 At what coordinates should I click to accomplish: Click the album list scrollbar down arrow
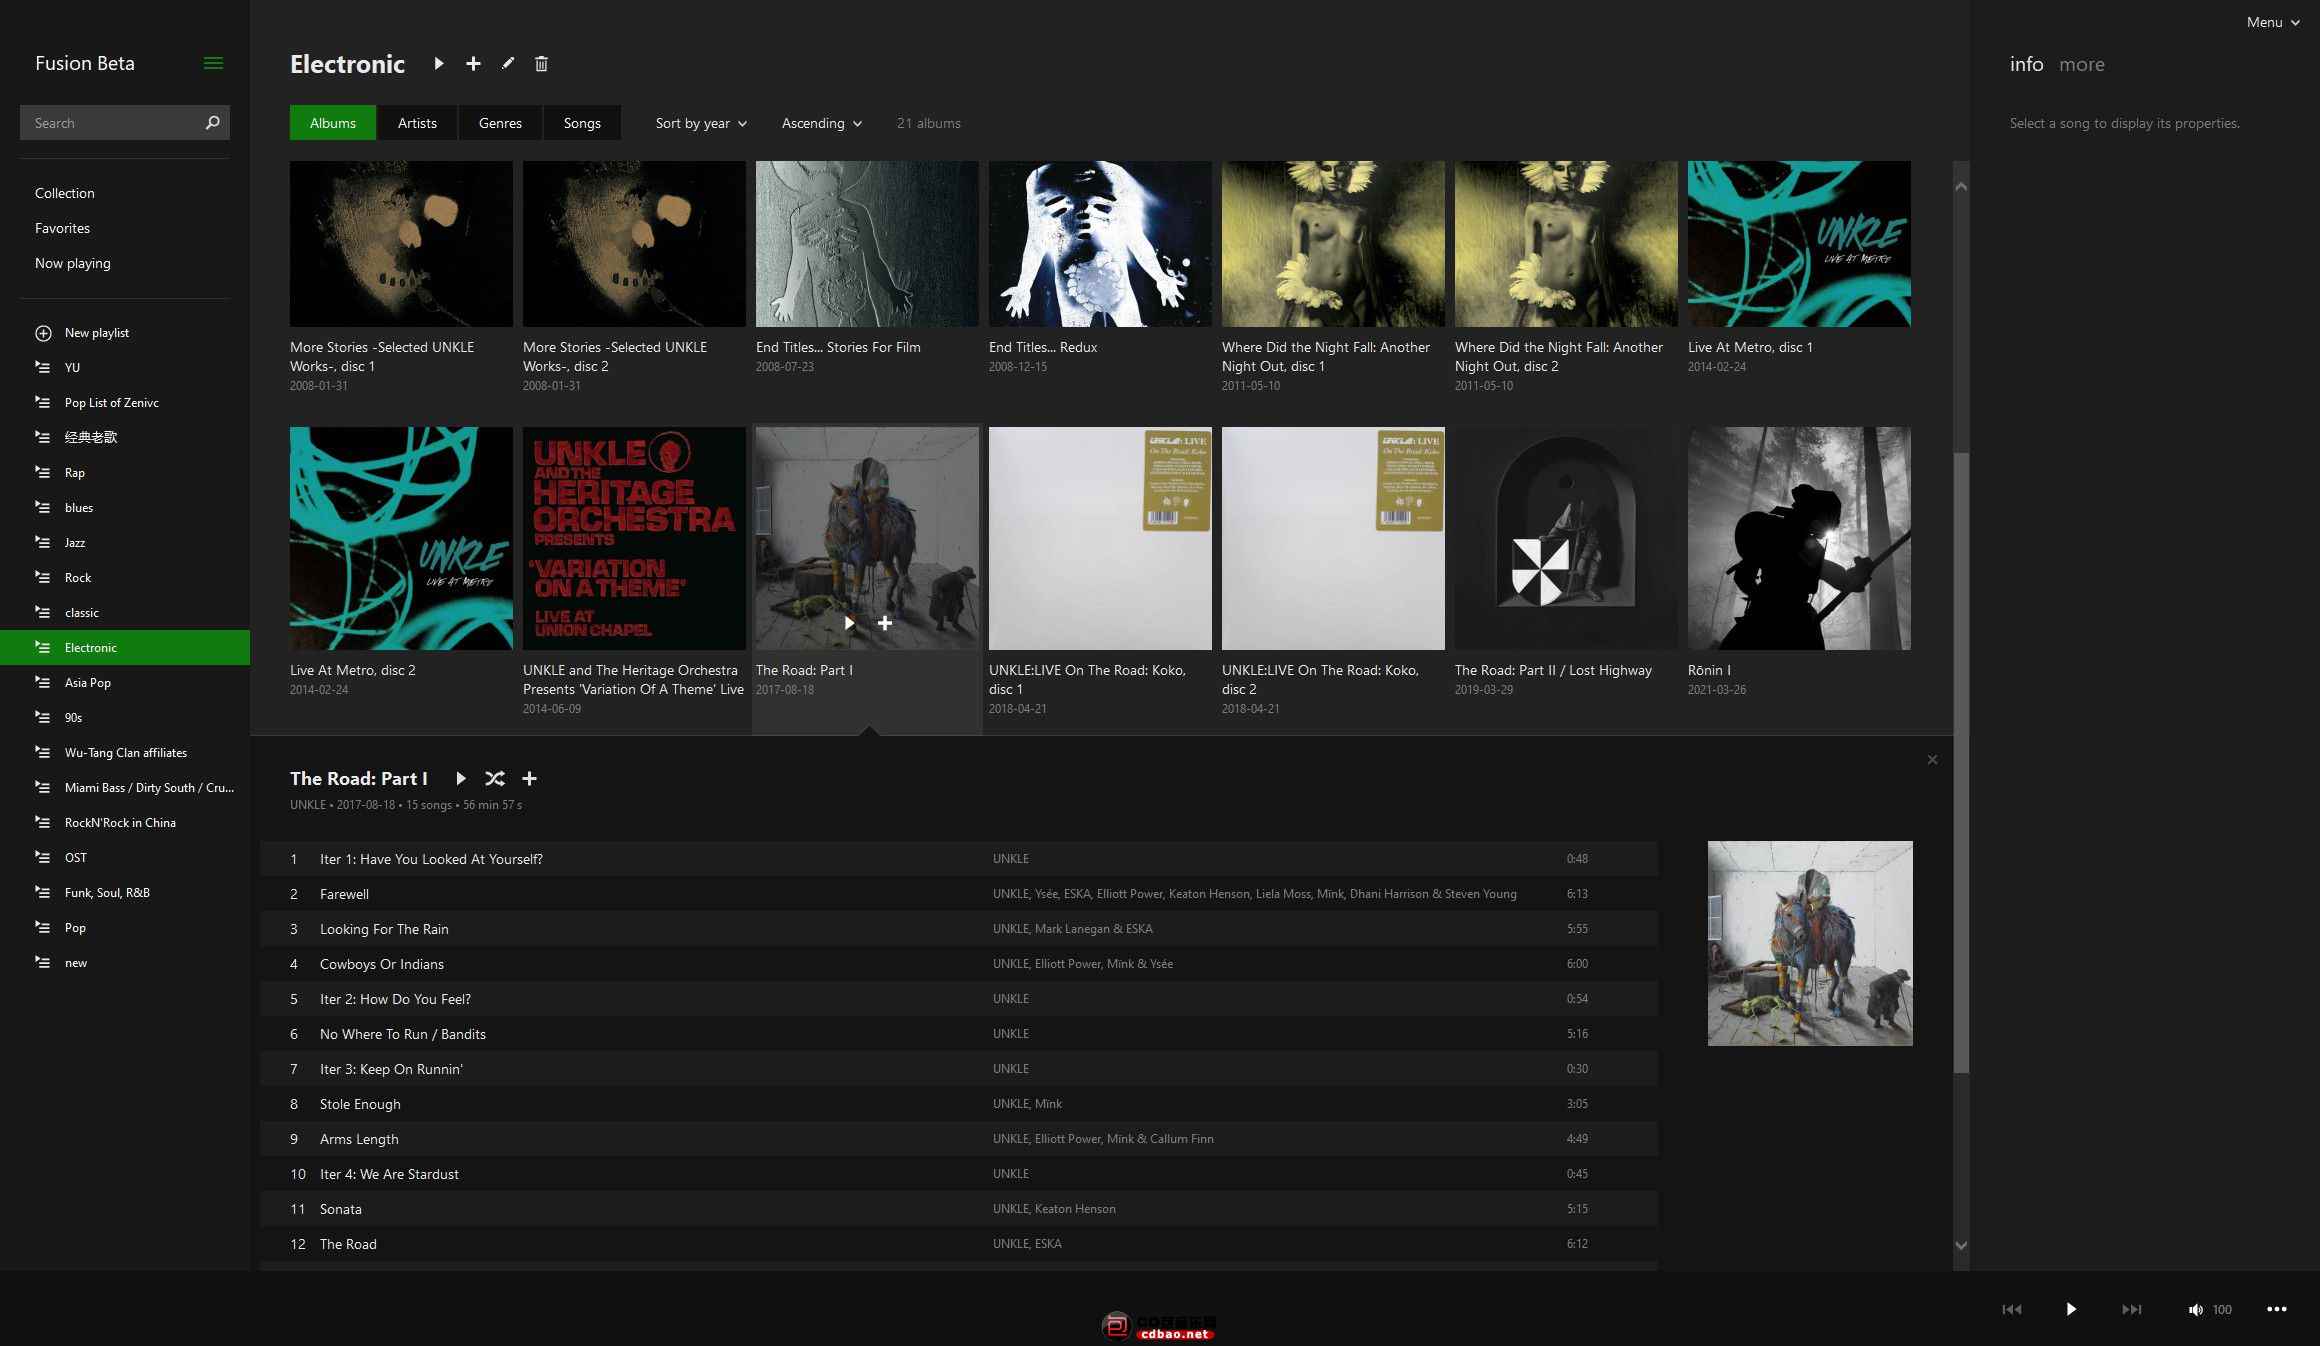tap(1961, 1245)
